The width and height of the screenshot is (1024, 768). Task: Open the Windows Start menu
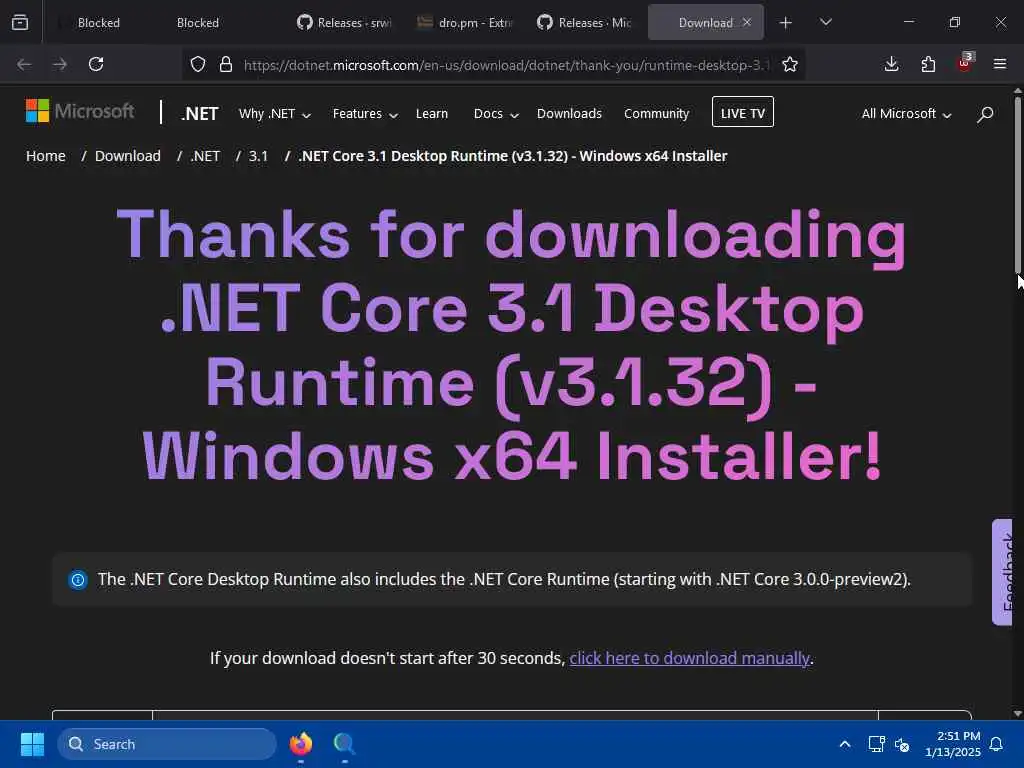click(x=32, y=744)
